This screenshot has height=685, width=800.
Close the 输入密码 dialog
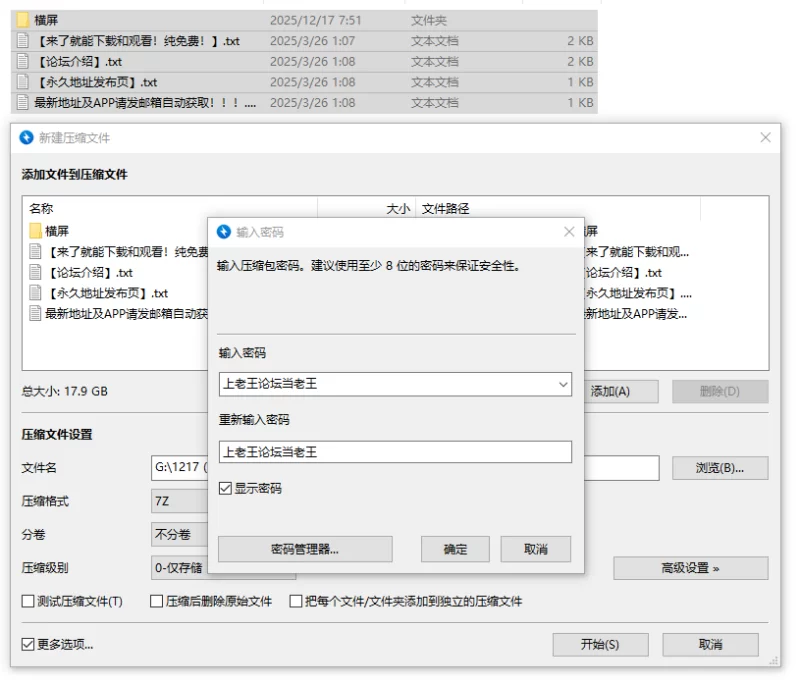coord(569,232)
